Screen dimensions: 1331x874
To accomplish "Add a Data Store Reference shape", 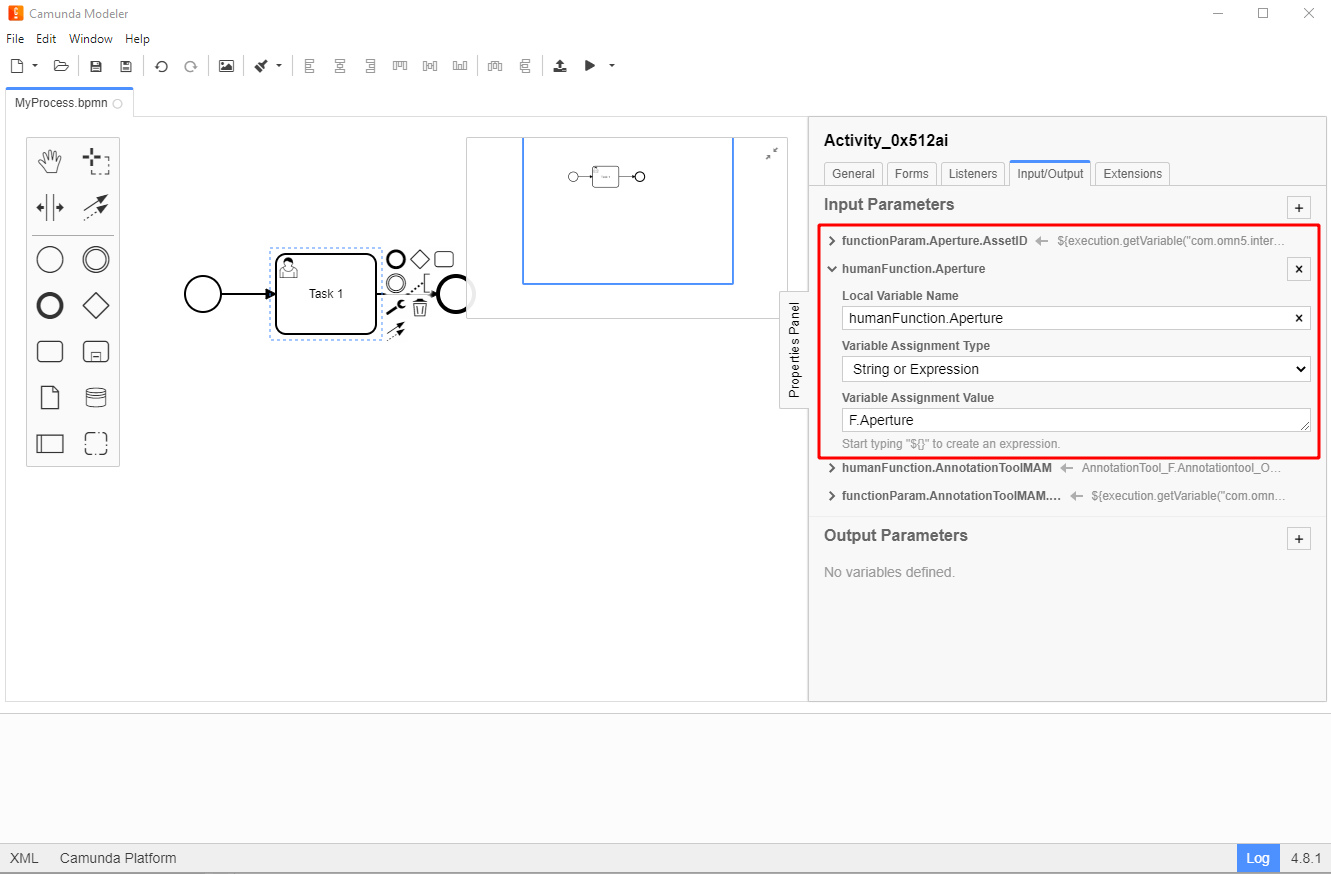I will pos(95,398).
